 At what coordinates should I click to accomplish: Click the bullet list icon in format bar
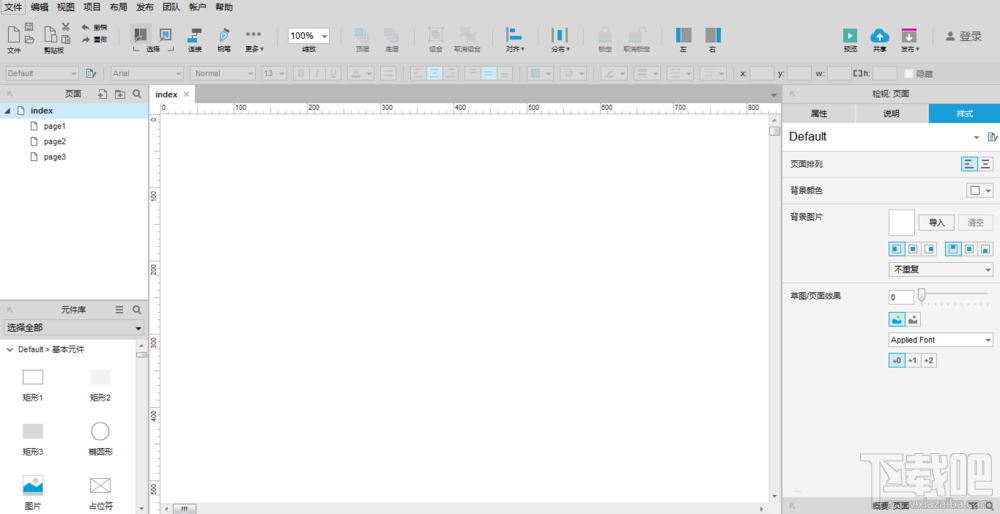pyautogui.click(x=388, y=73)
